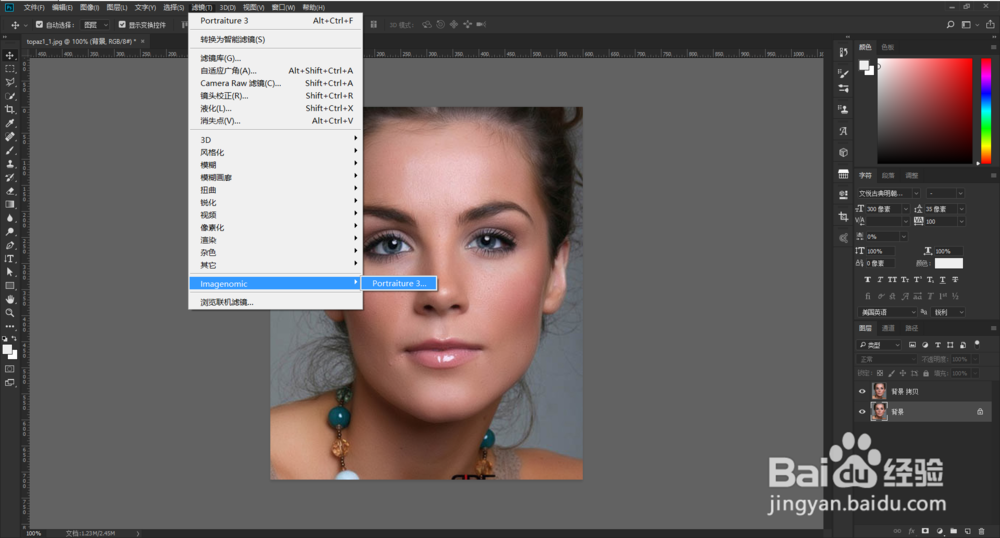Hide the 背景 拷贝 layer
This screenshot has height=538, width=1000.
[862, 391]
